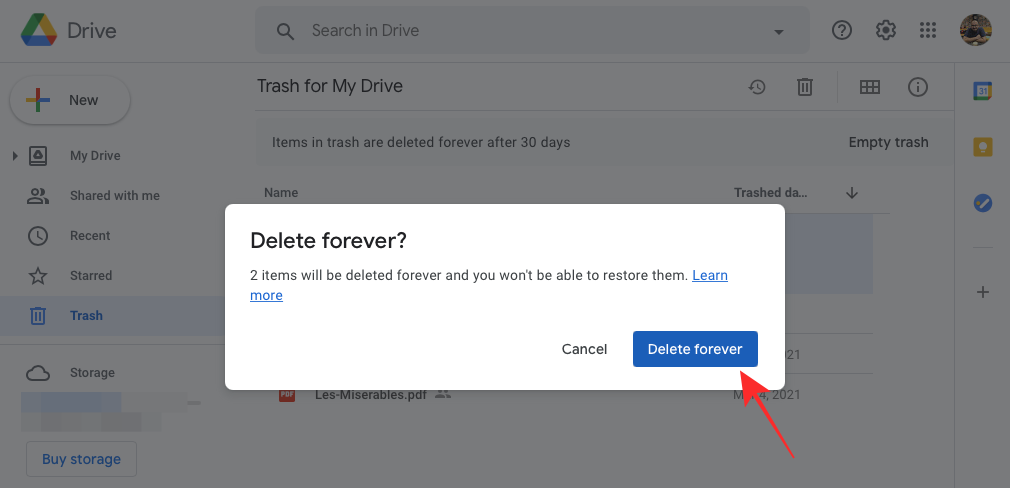Click the Trash for My Drive heading

330,86
